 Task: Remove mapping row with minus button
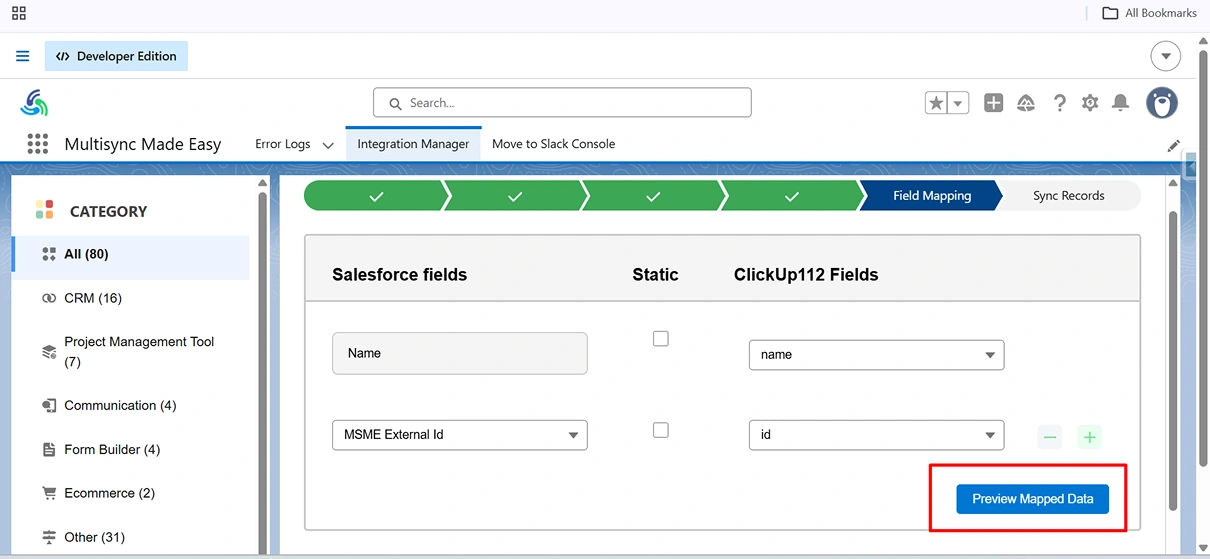pyautogui.click(x=1050, y=437)
